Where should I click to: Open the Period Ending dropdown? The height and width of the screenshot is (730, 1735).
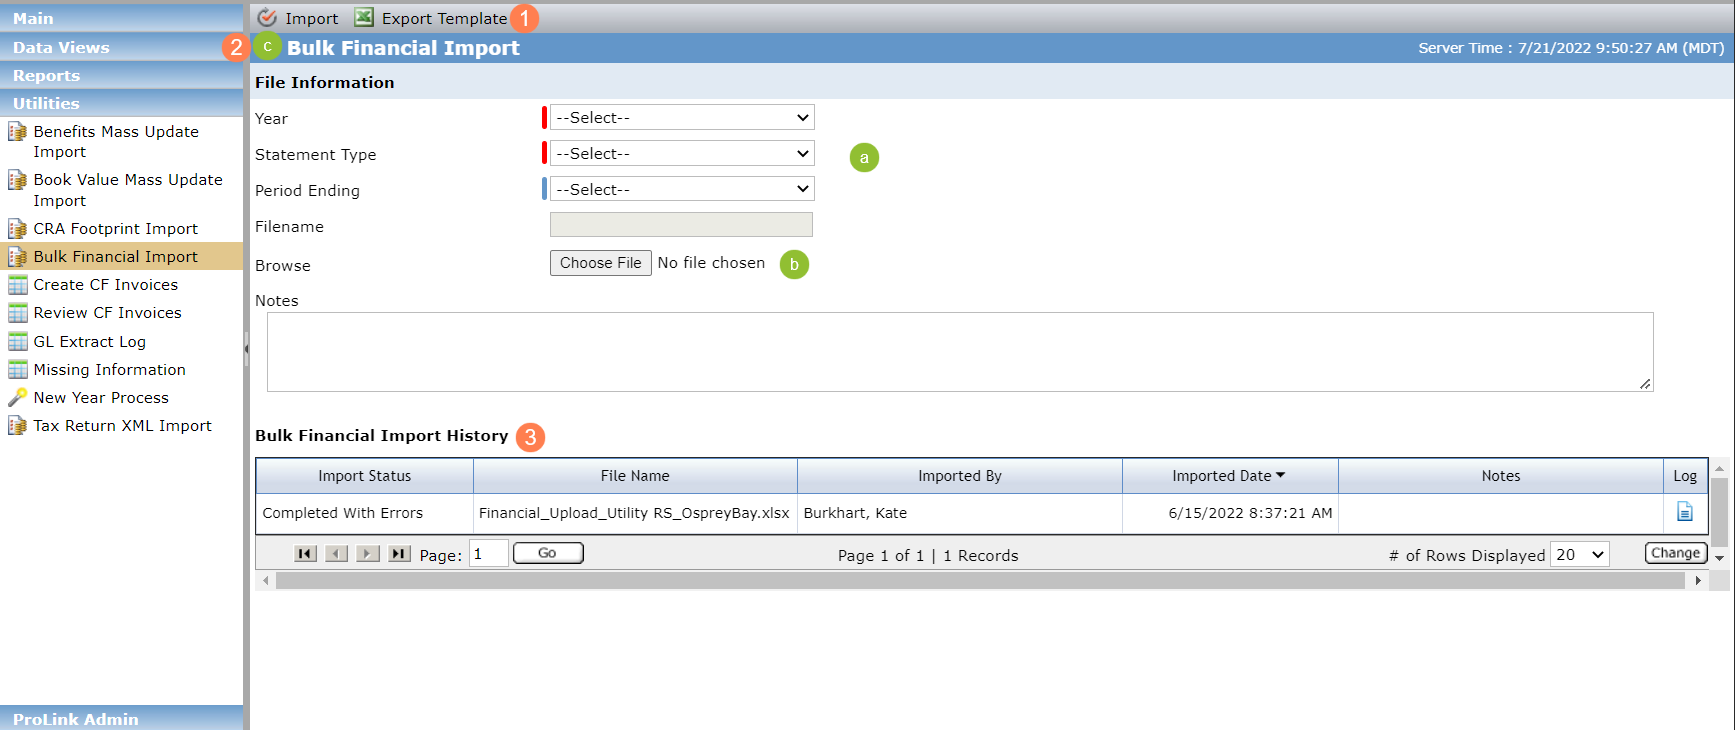pyautogui.click(x=682, y=190)
